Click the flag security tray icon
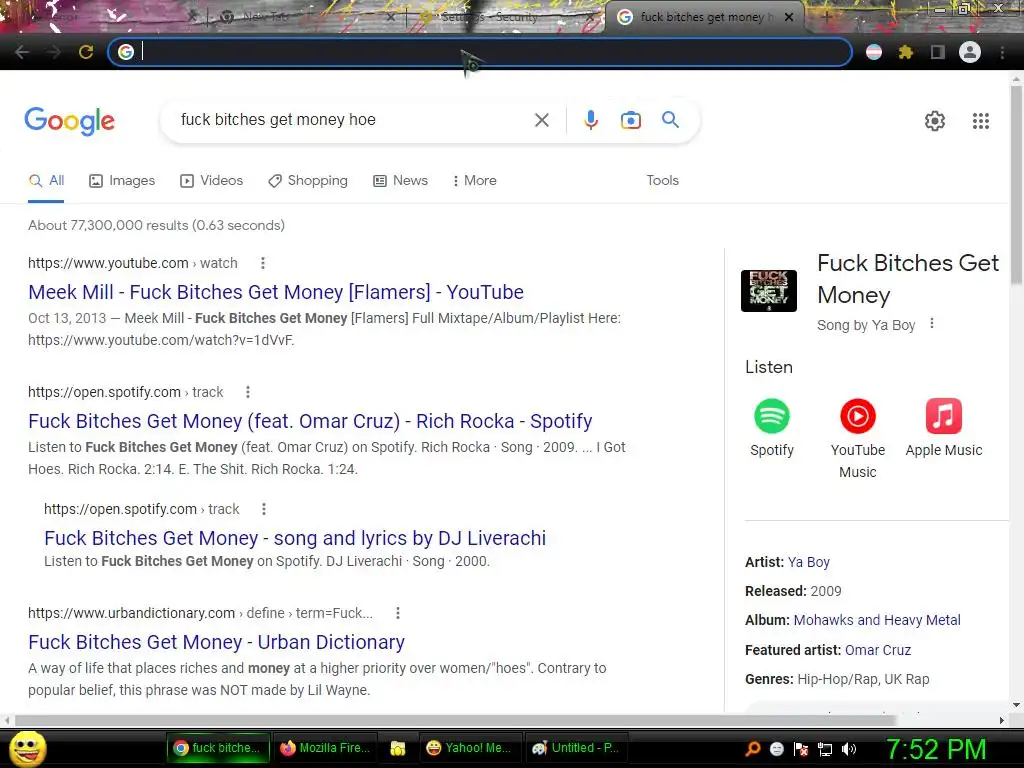The image size is (1024, 768). point(801,749)
